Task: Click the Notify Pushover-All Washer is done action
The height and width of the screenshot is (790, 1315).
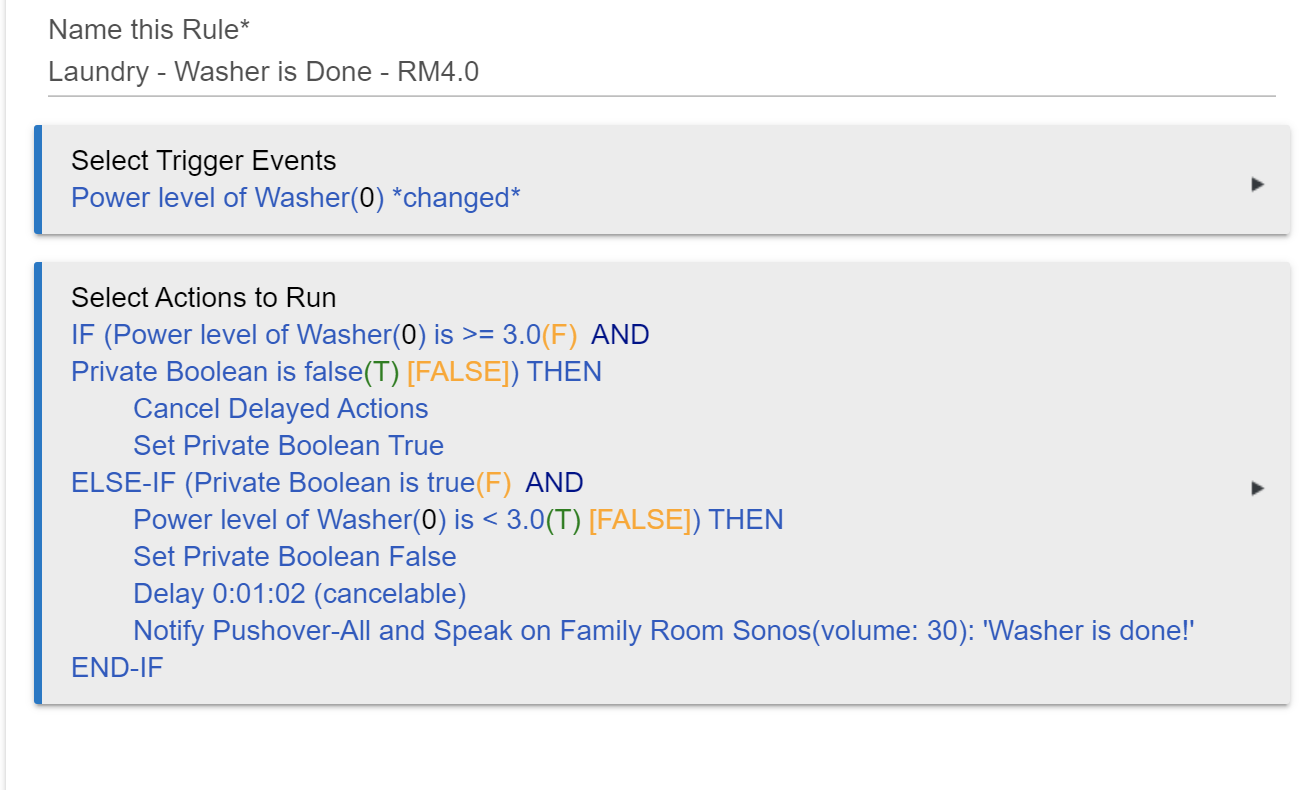Action: (x=664, y=631)
